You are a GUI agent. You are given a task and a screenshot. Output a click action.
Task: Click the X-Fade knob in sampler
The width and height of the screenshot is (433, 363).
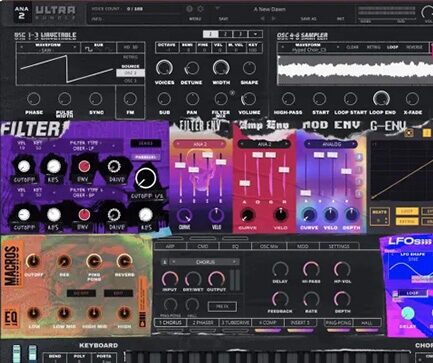pyautogui.click(x=412, y=99)
